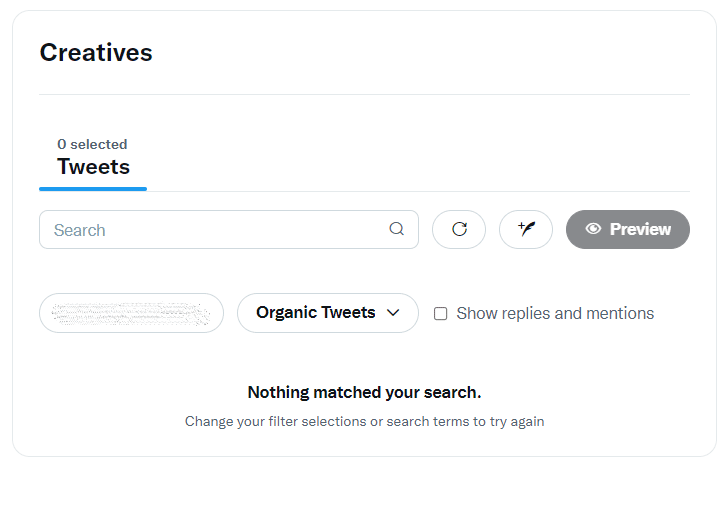
Task: Click the 'Show replies and mentions' label
Action: coord(555,314)
